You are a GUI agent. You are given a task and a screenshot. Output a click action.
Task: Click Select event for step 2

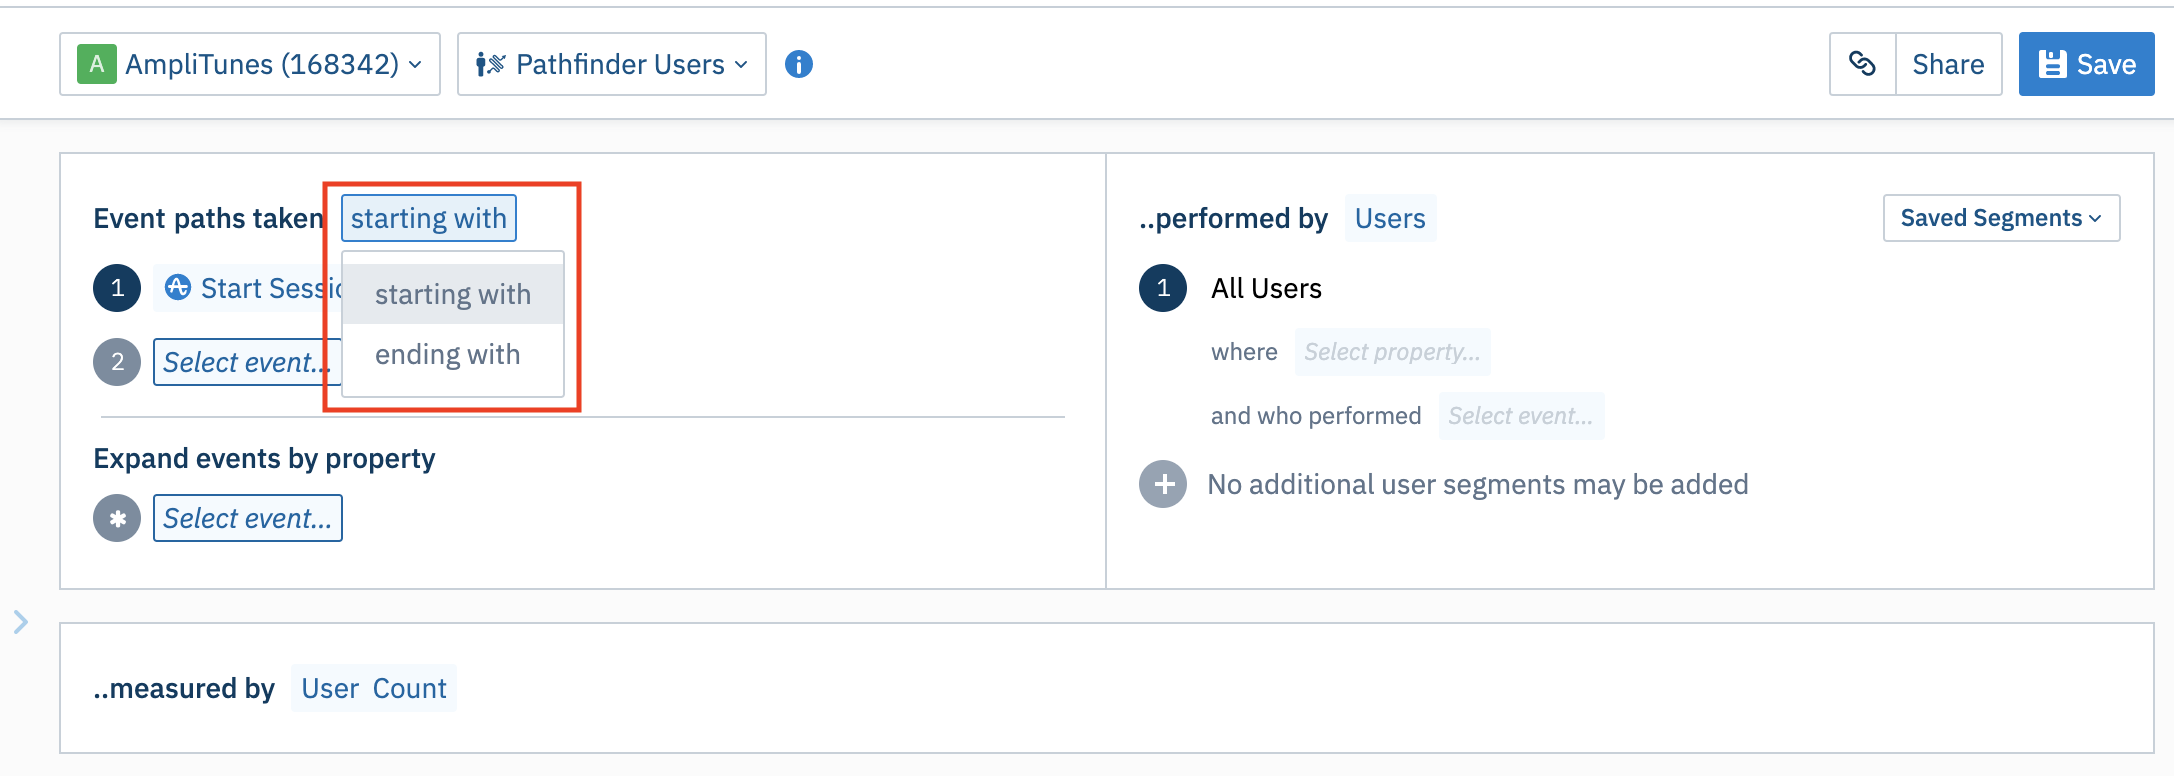click(x=246, y=362)
